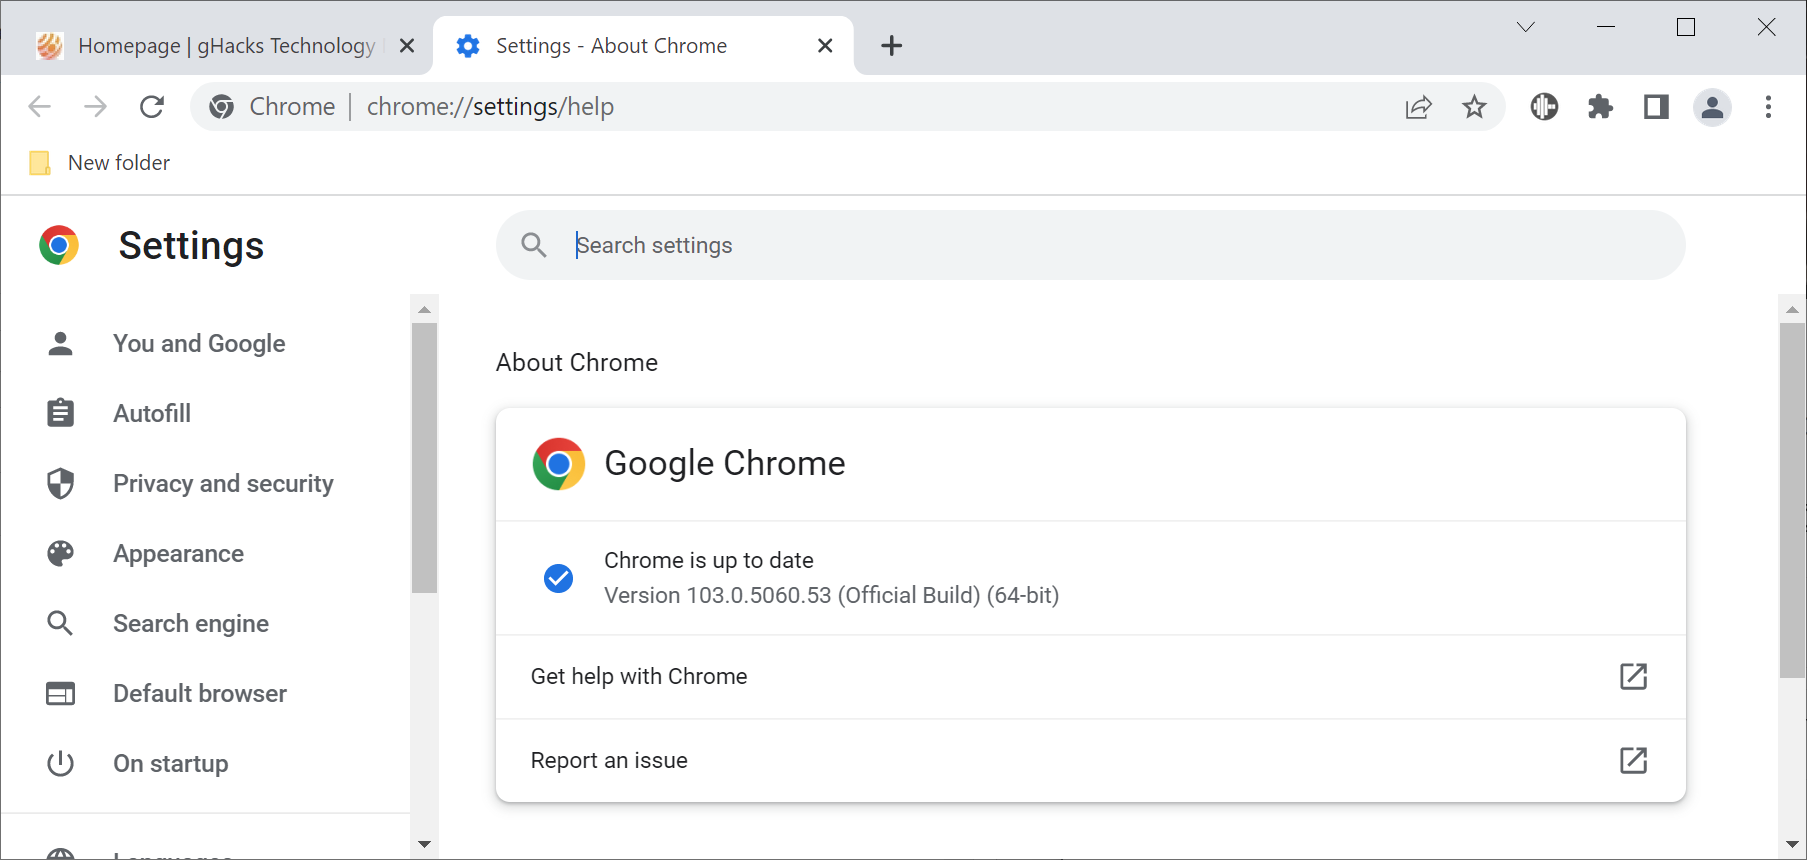Image resolution: width=1807 pixels, height=860 pixels.
Task: Click the magnifier icon in Search settings
Action: point(534,245)
